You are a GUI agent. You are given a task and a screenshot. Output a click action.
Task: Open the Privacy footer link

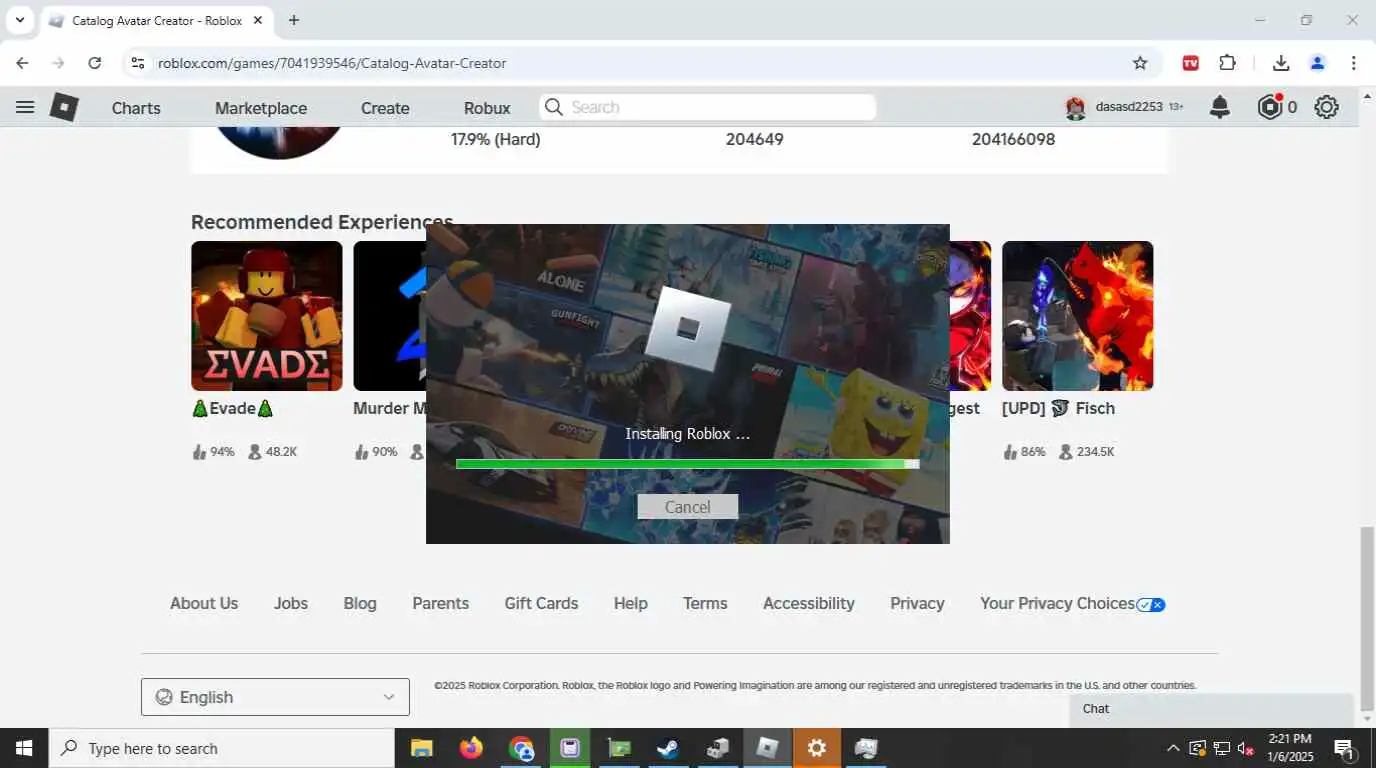click(x=917, y=603)
